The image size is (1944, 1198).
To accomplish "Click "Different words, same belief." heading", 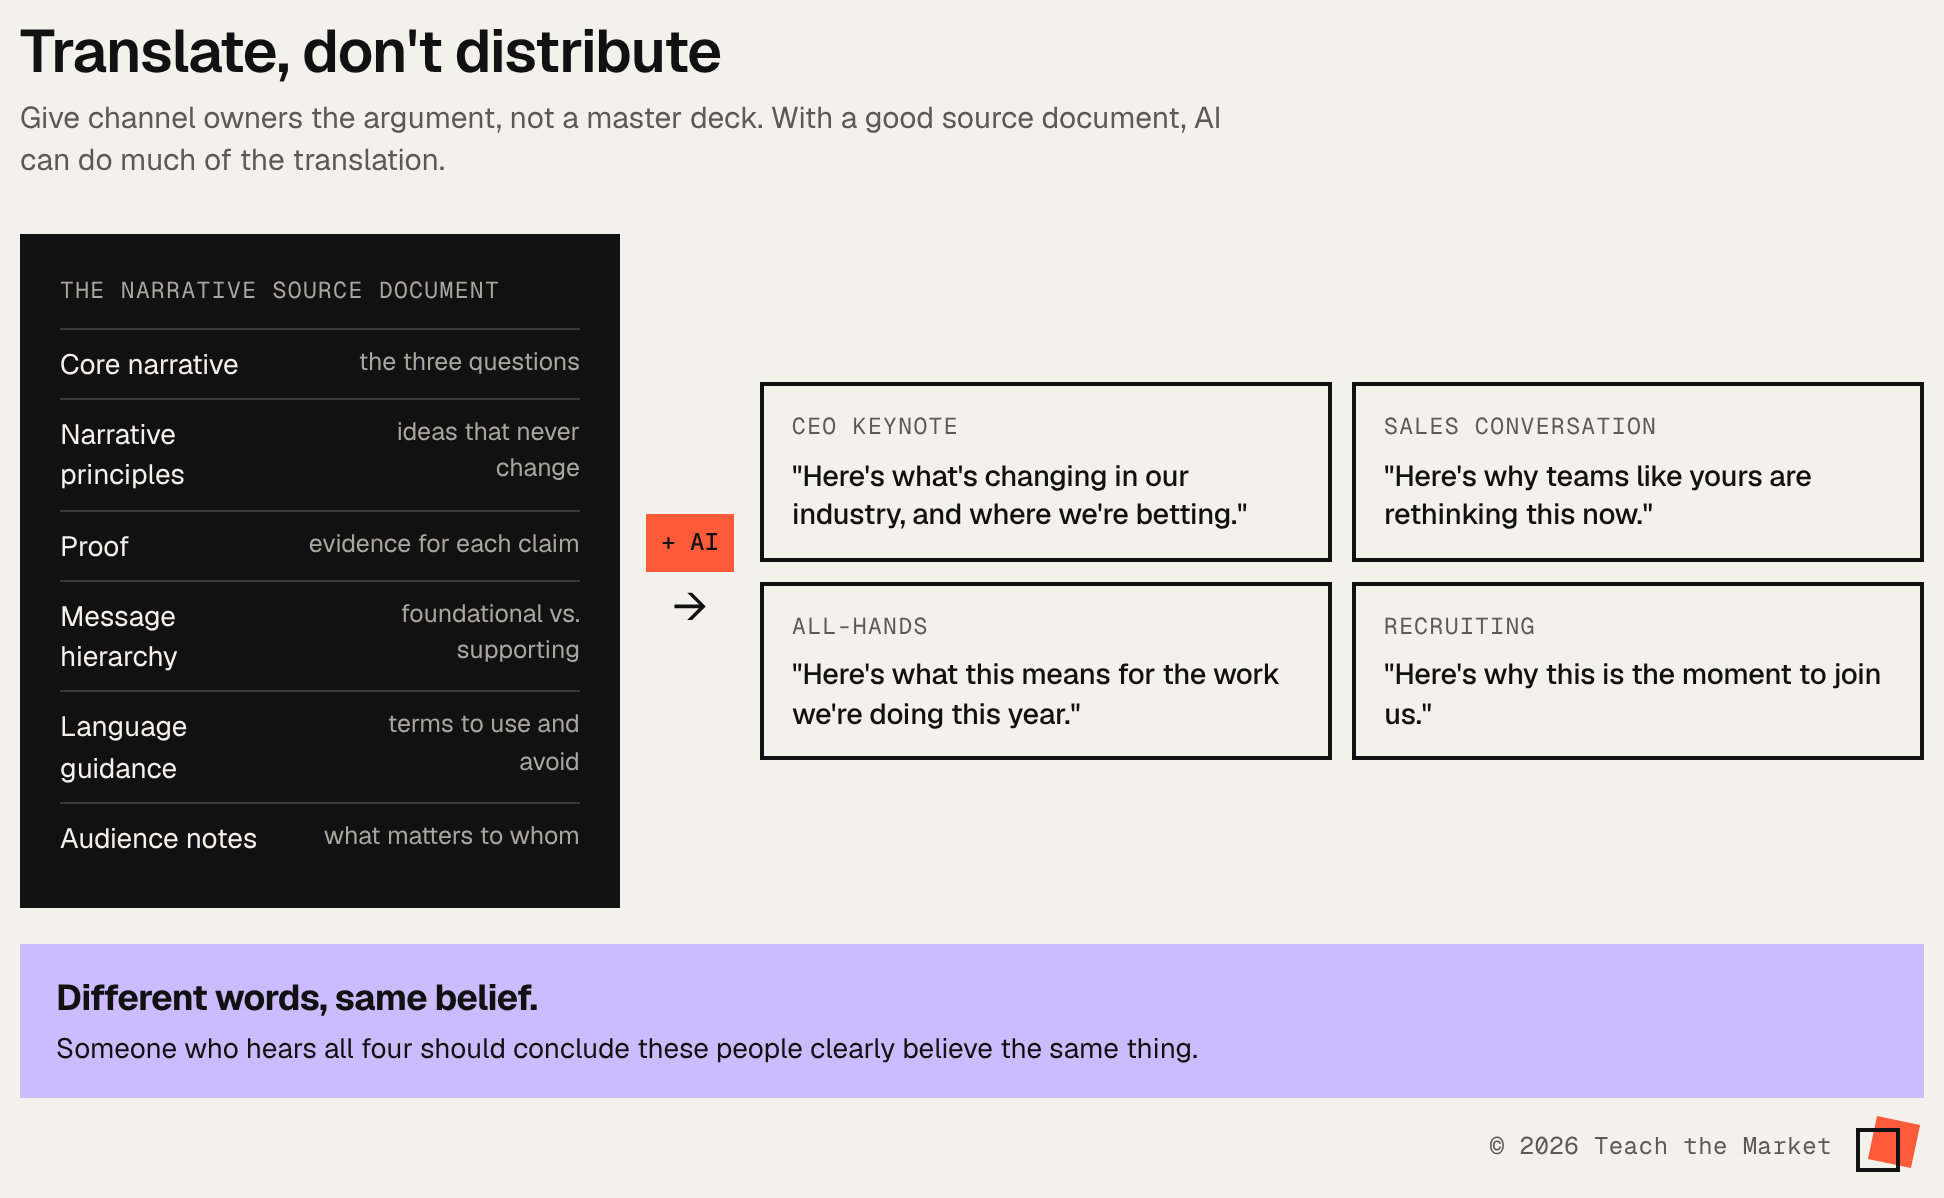I will (x=297, y=998).
